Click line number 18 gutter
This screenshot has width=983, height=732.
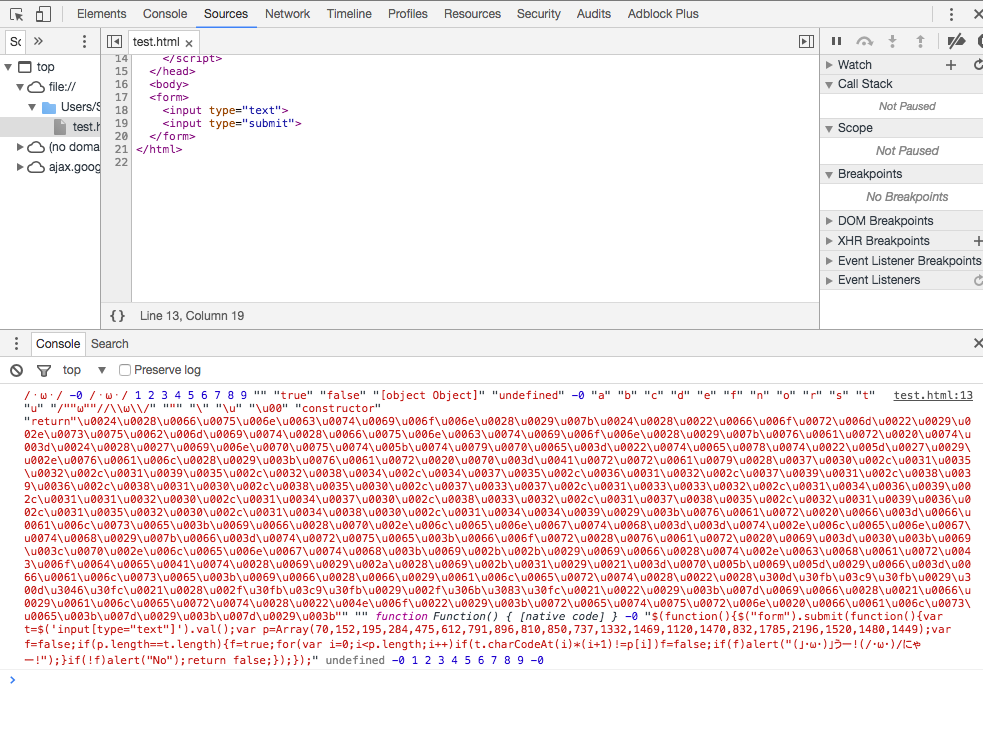pos(121,110)
